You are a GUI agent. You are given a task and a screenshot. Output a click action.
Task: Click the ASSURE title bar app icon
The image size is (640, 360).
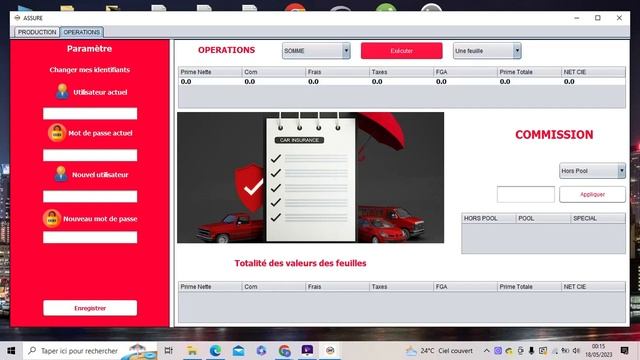click(x=17, y=18)
